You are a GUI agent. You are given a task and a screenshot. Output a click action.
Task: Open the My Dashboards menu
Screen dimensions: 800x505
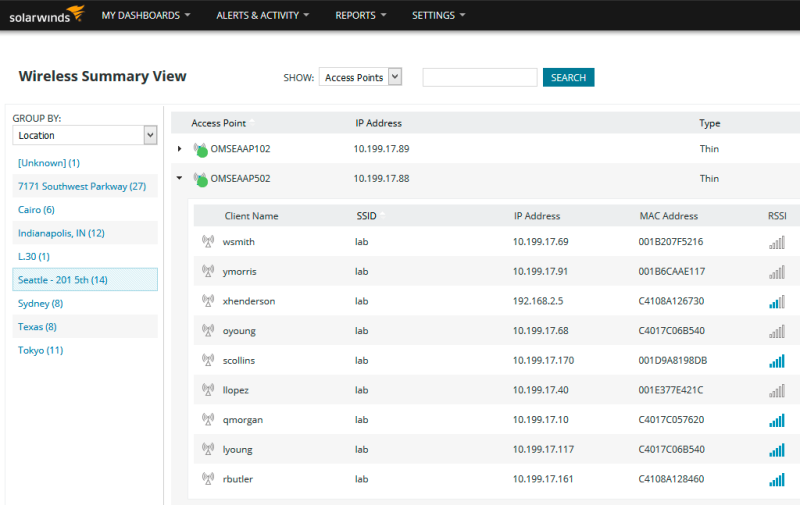tap(145, 15)
